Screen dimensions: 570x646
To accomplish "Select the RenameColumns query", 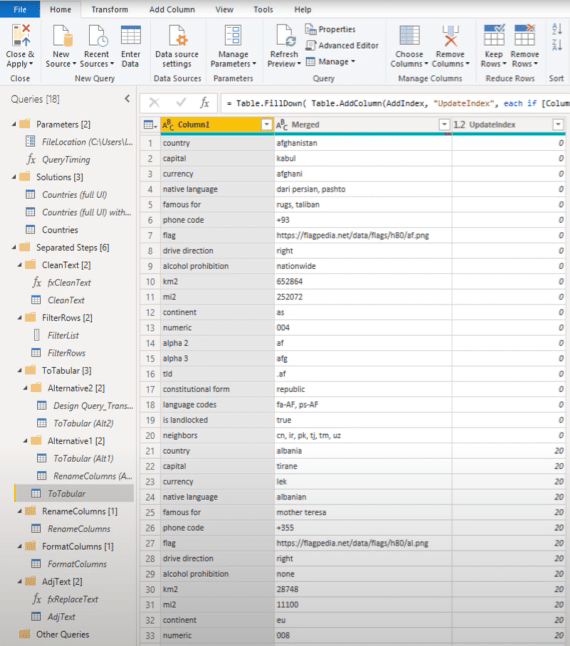I will pyautogui.click(x=79, y=529).
